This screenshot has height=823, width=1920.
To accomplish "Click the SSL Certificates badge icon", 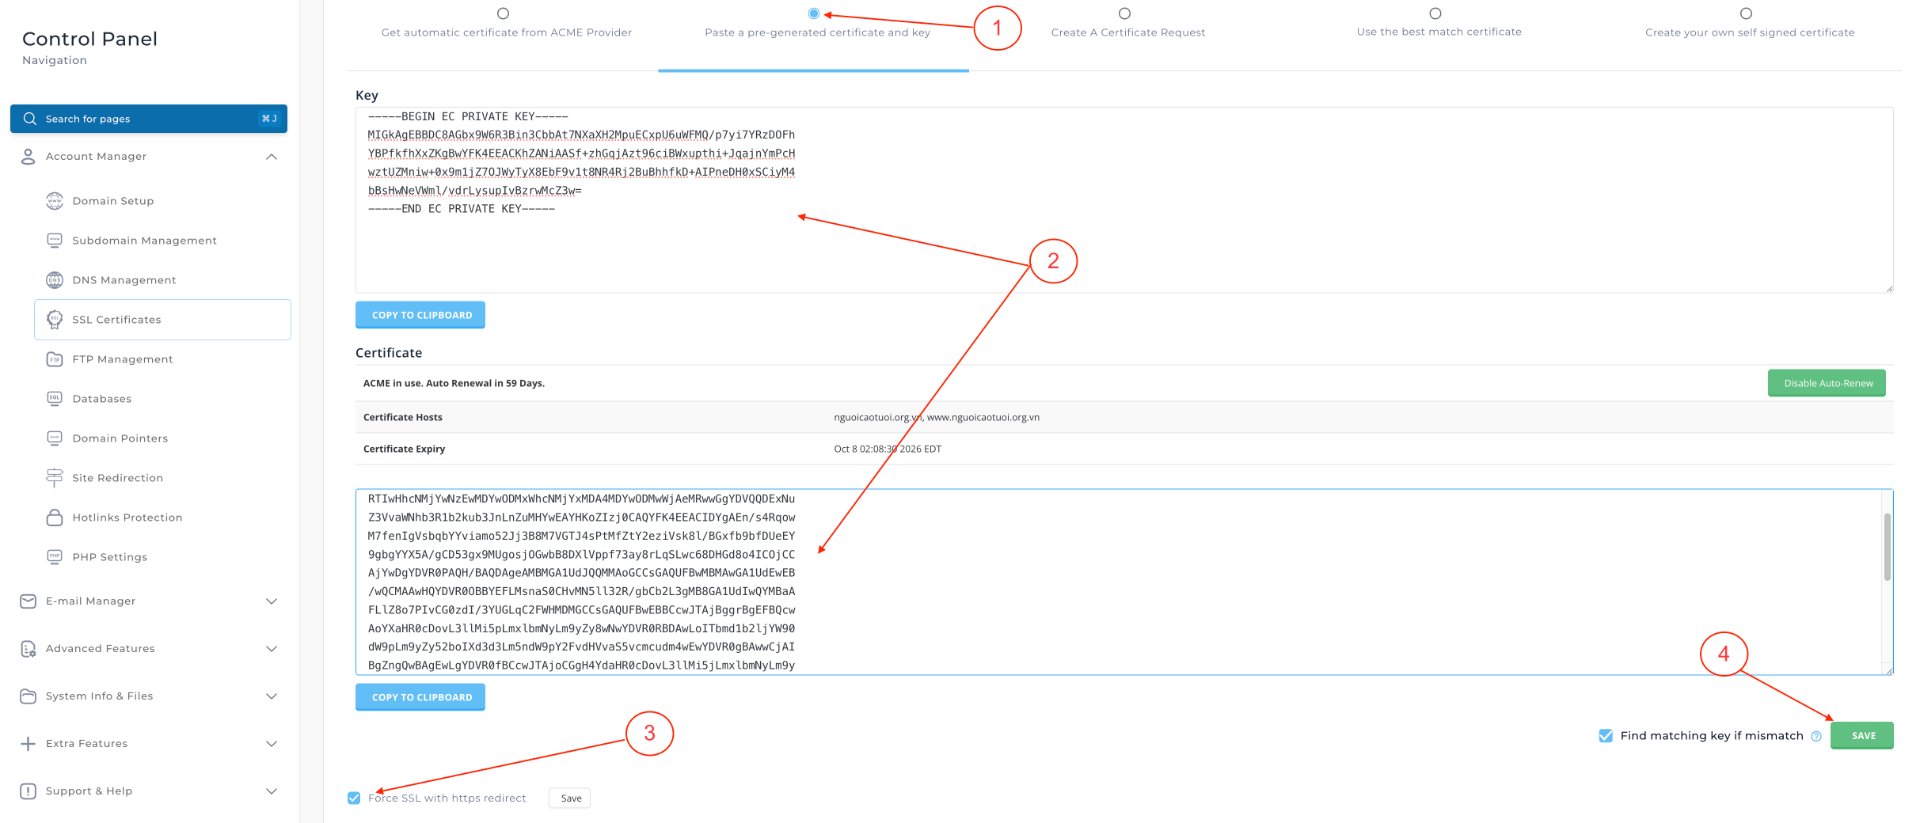I will [x=55, y=319].
